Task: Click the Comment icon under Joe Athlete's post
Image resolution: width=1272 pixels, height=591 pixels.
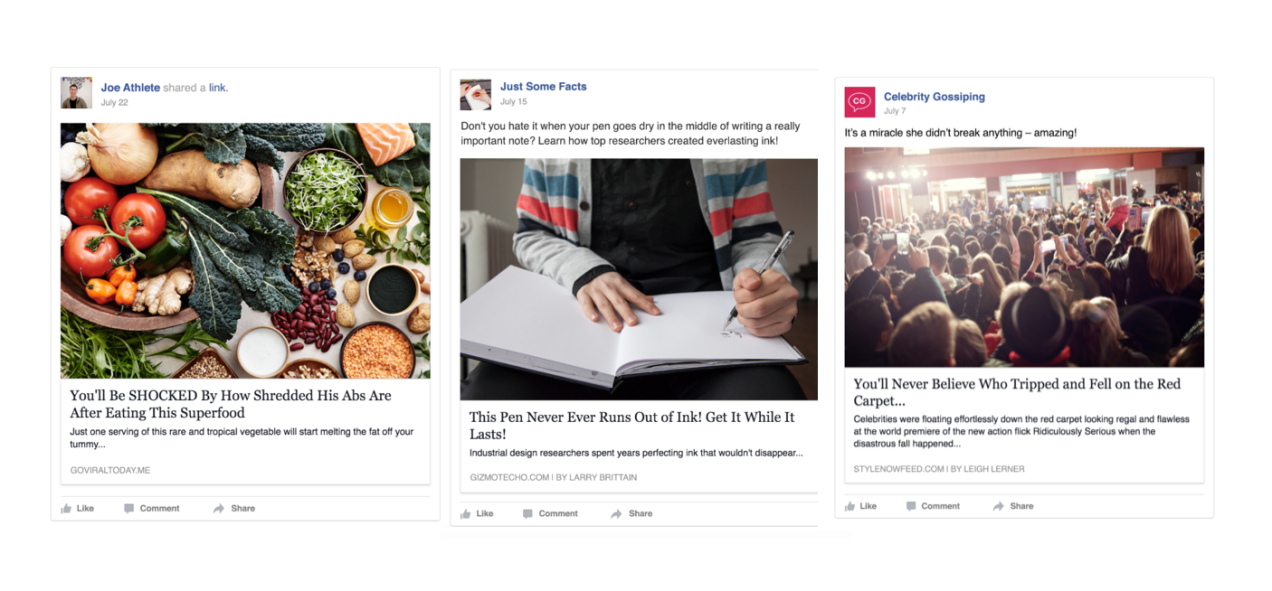Action: click(129, 508)
